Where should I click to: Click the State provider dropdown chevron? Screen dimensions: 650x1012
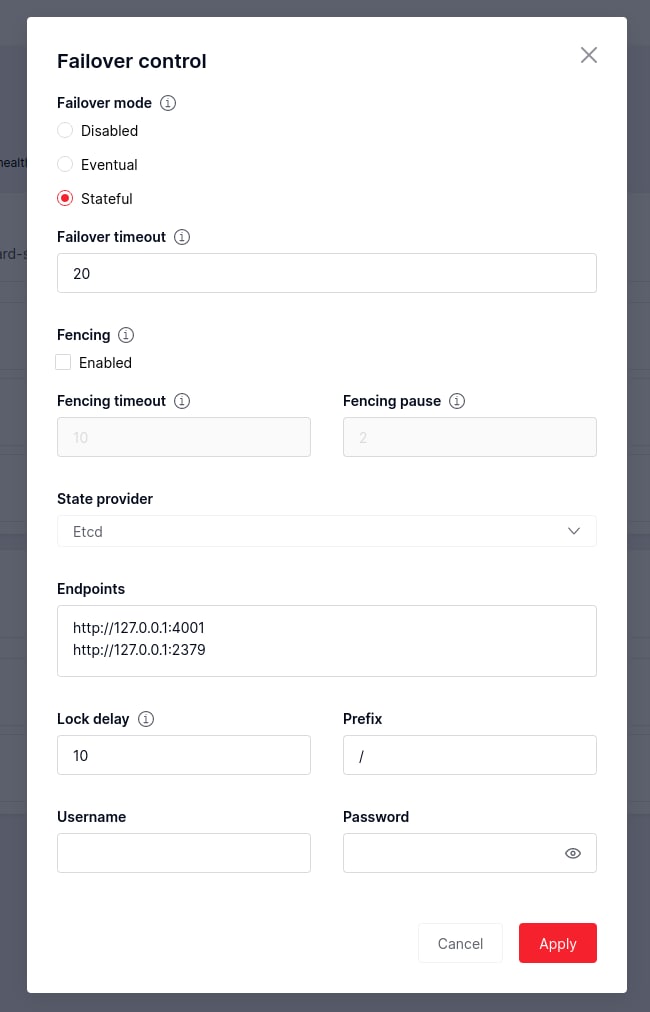coord(574,531)
